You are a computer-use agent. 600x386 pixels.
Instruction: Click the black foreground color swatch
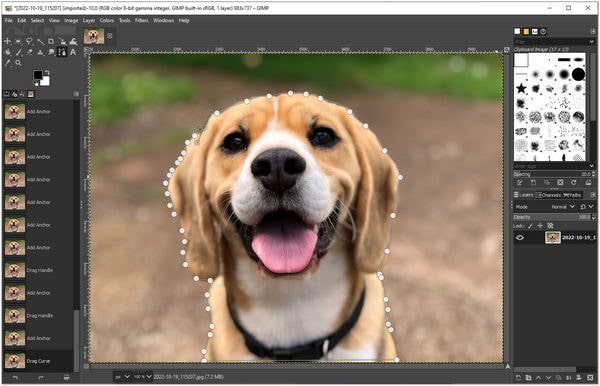point(38,75)
